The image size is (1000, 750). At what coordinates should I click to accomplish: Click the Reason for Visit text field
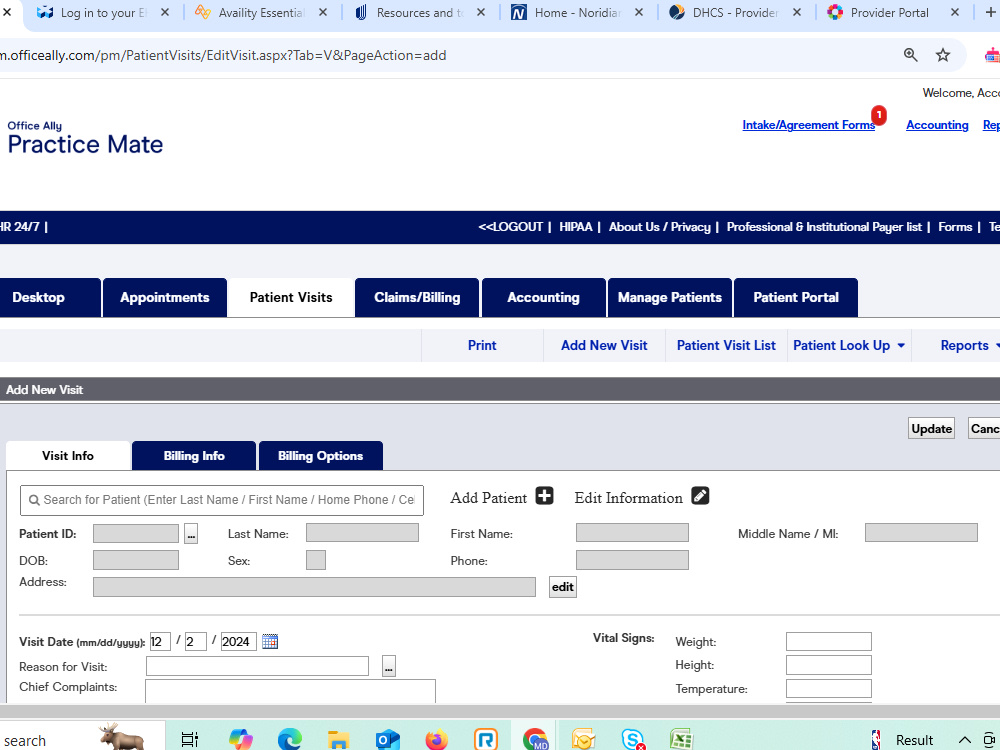click(257, 666)
